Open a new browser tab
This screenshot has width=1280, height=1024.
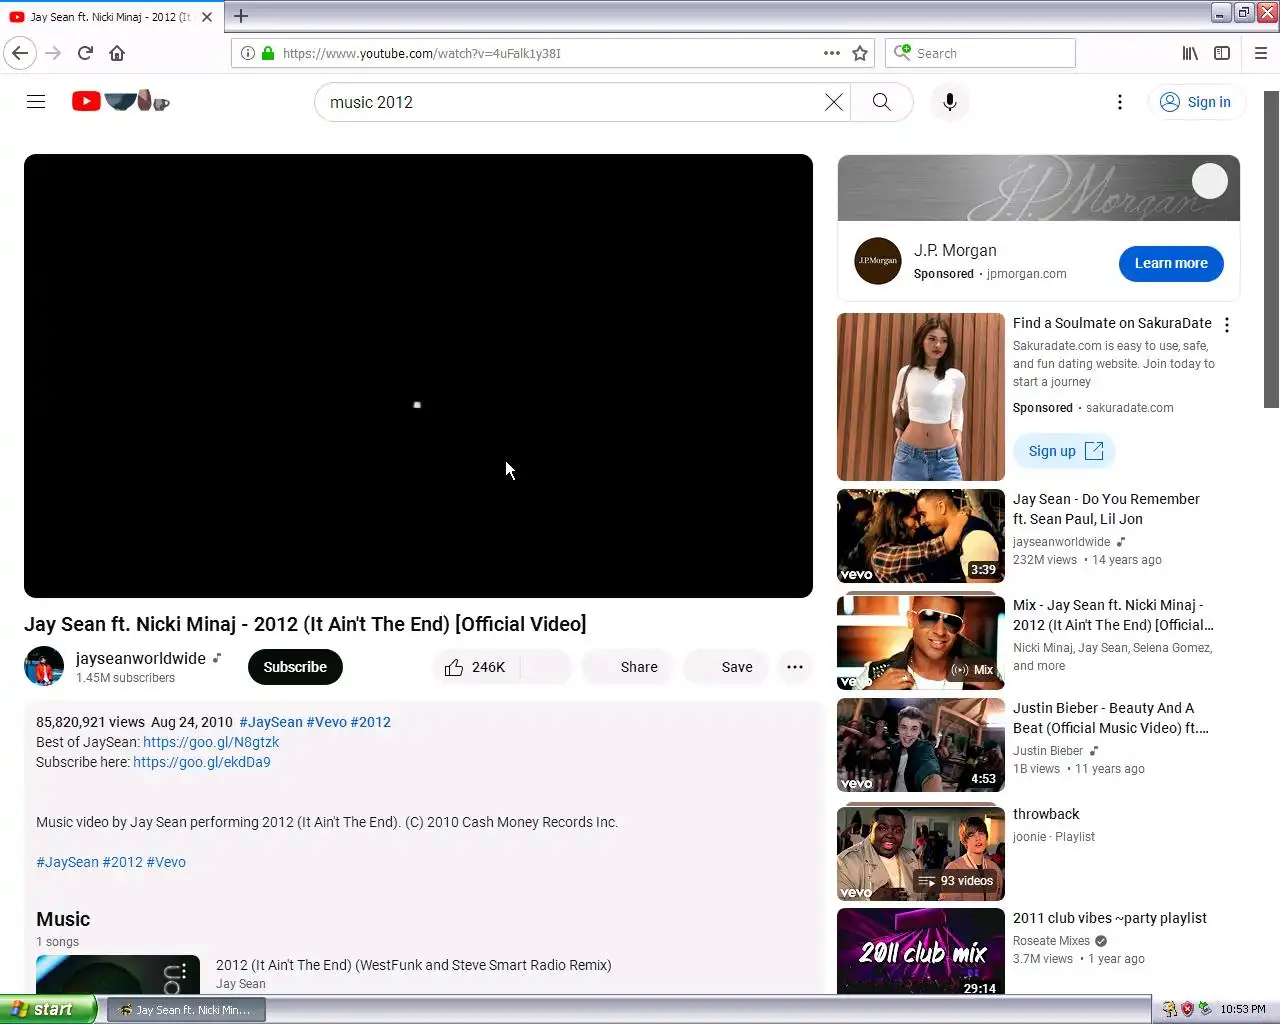[x=241, y=16]
